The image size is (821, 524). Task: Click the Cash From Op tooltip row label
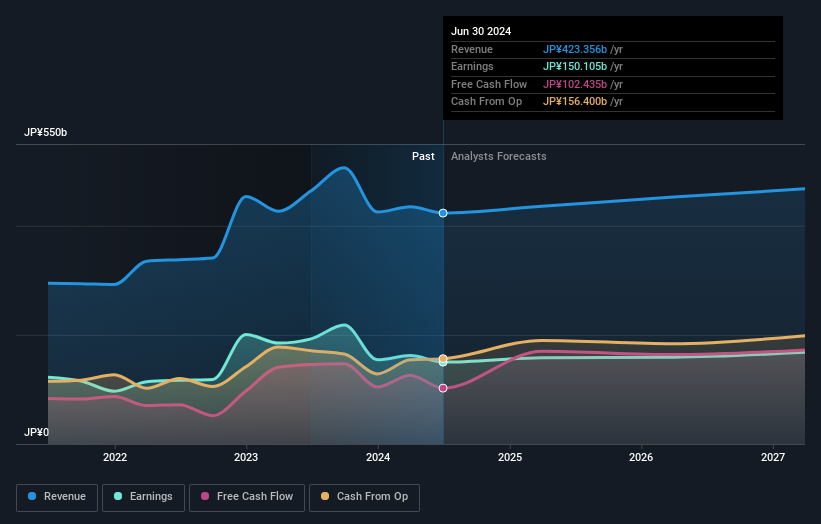486,102
